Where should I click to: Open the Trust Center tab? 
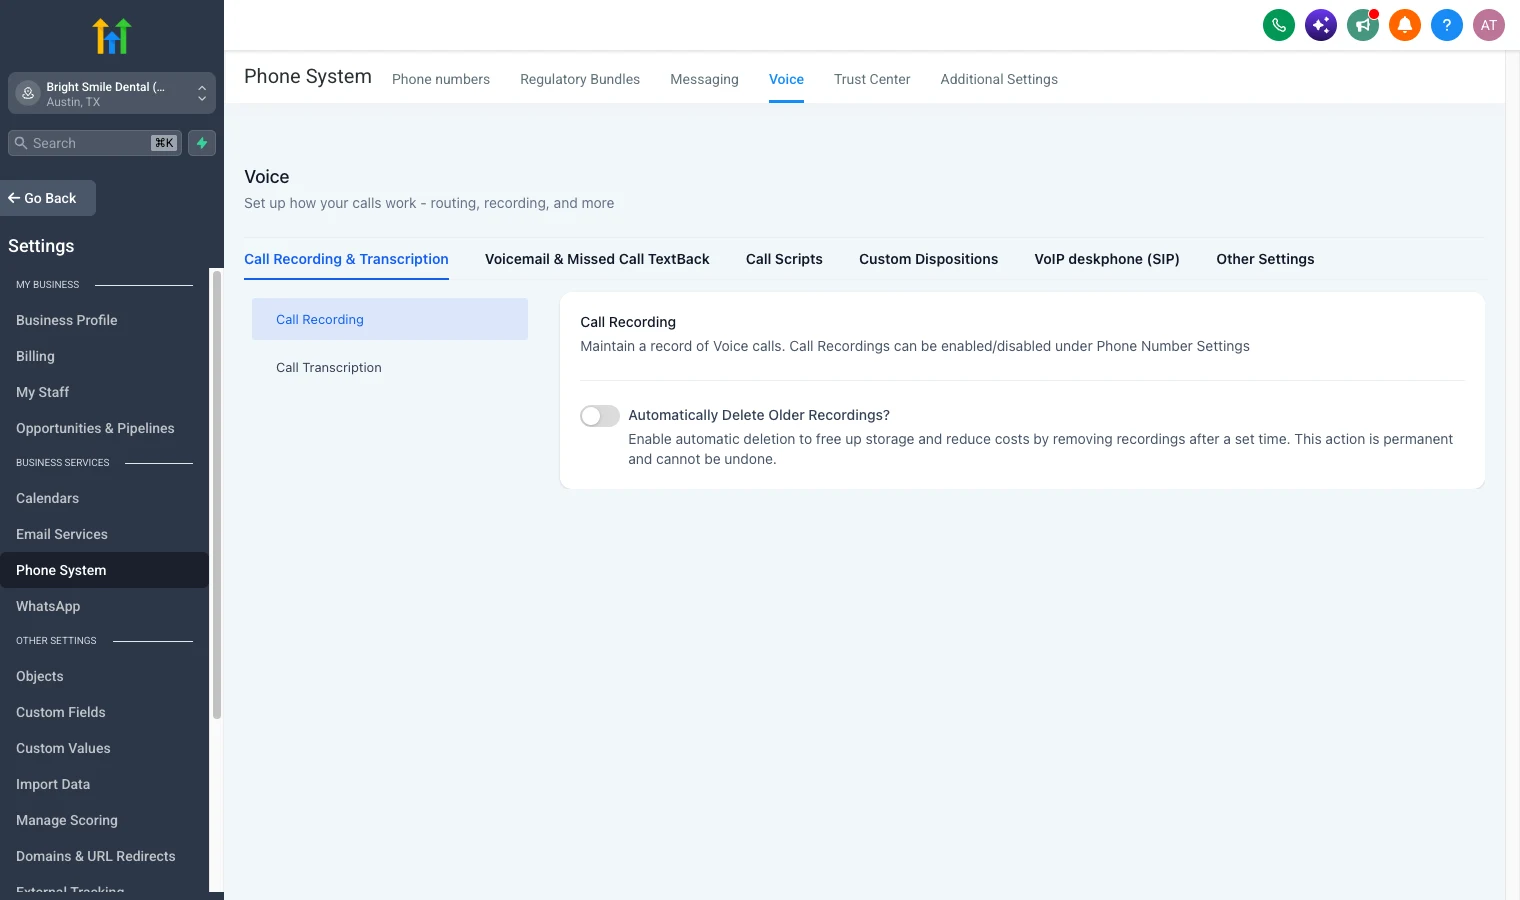[x=872, y=79]
